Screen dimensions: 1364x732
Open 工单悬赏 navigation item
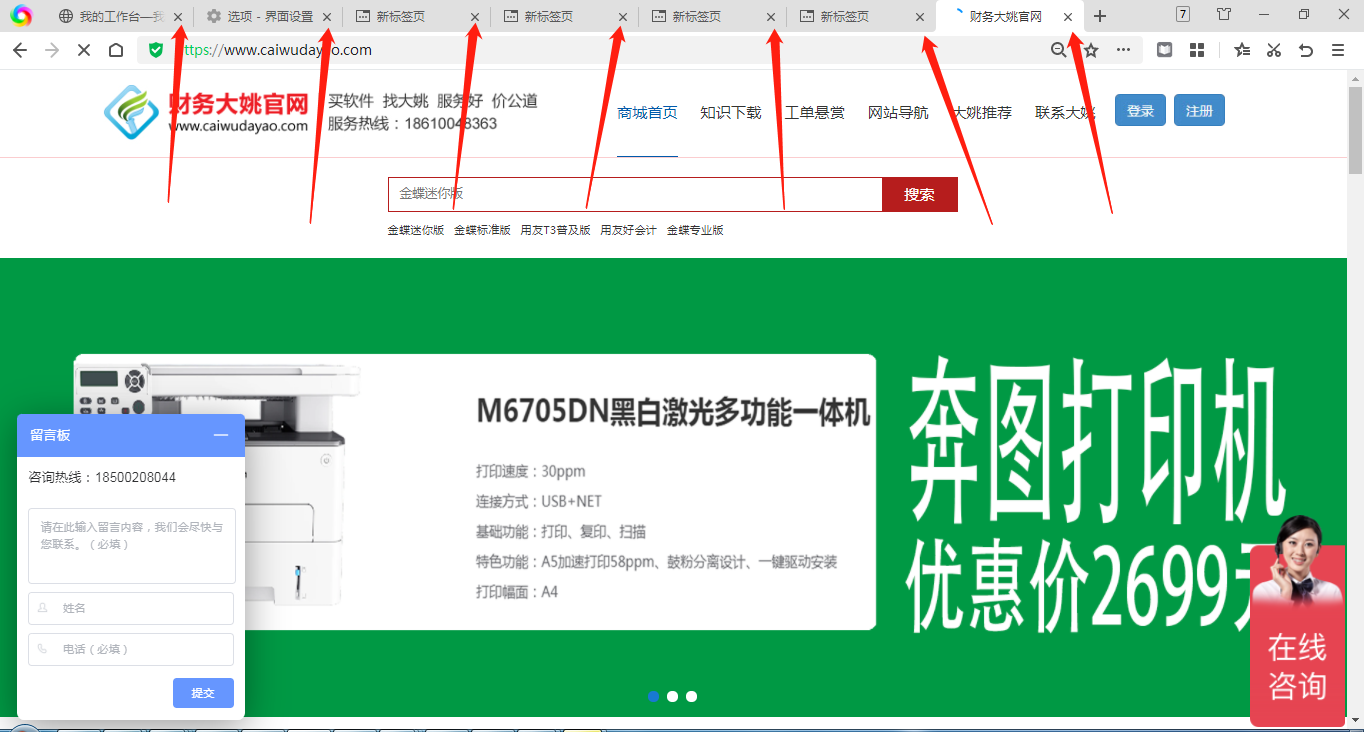click(x=814, y=113)
